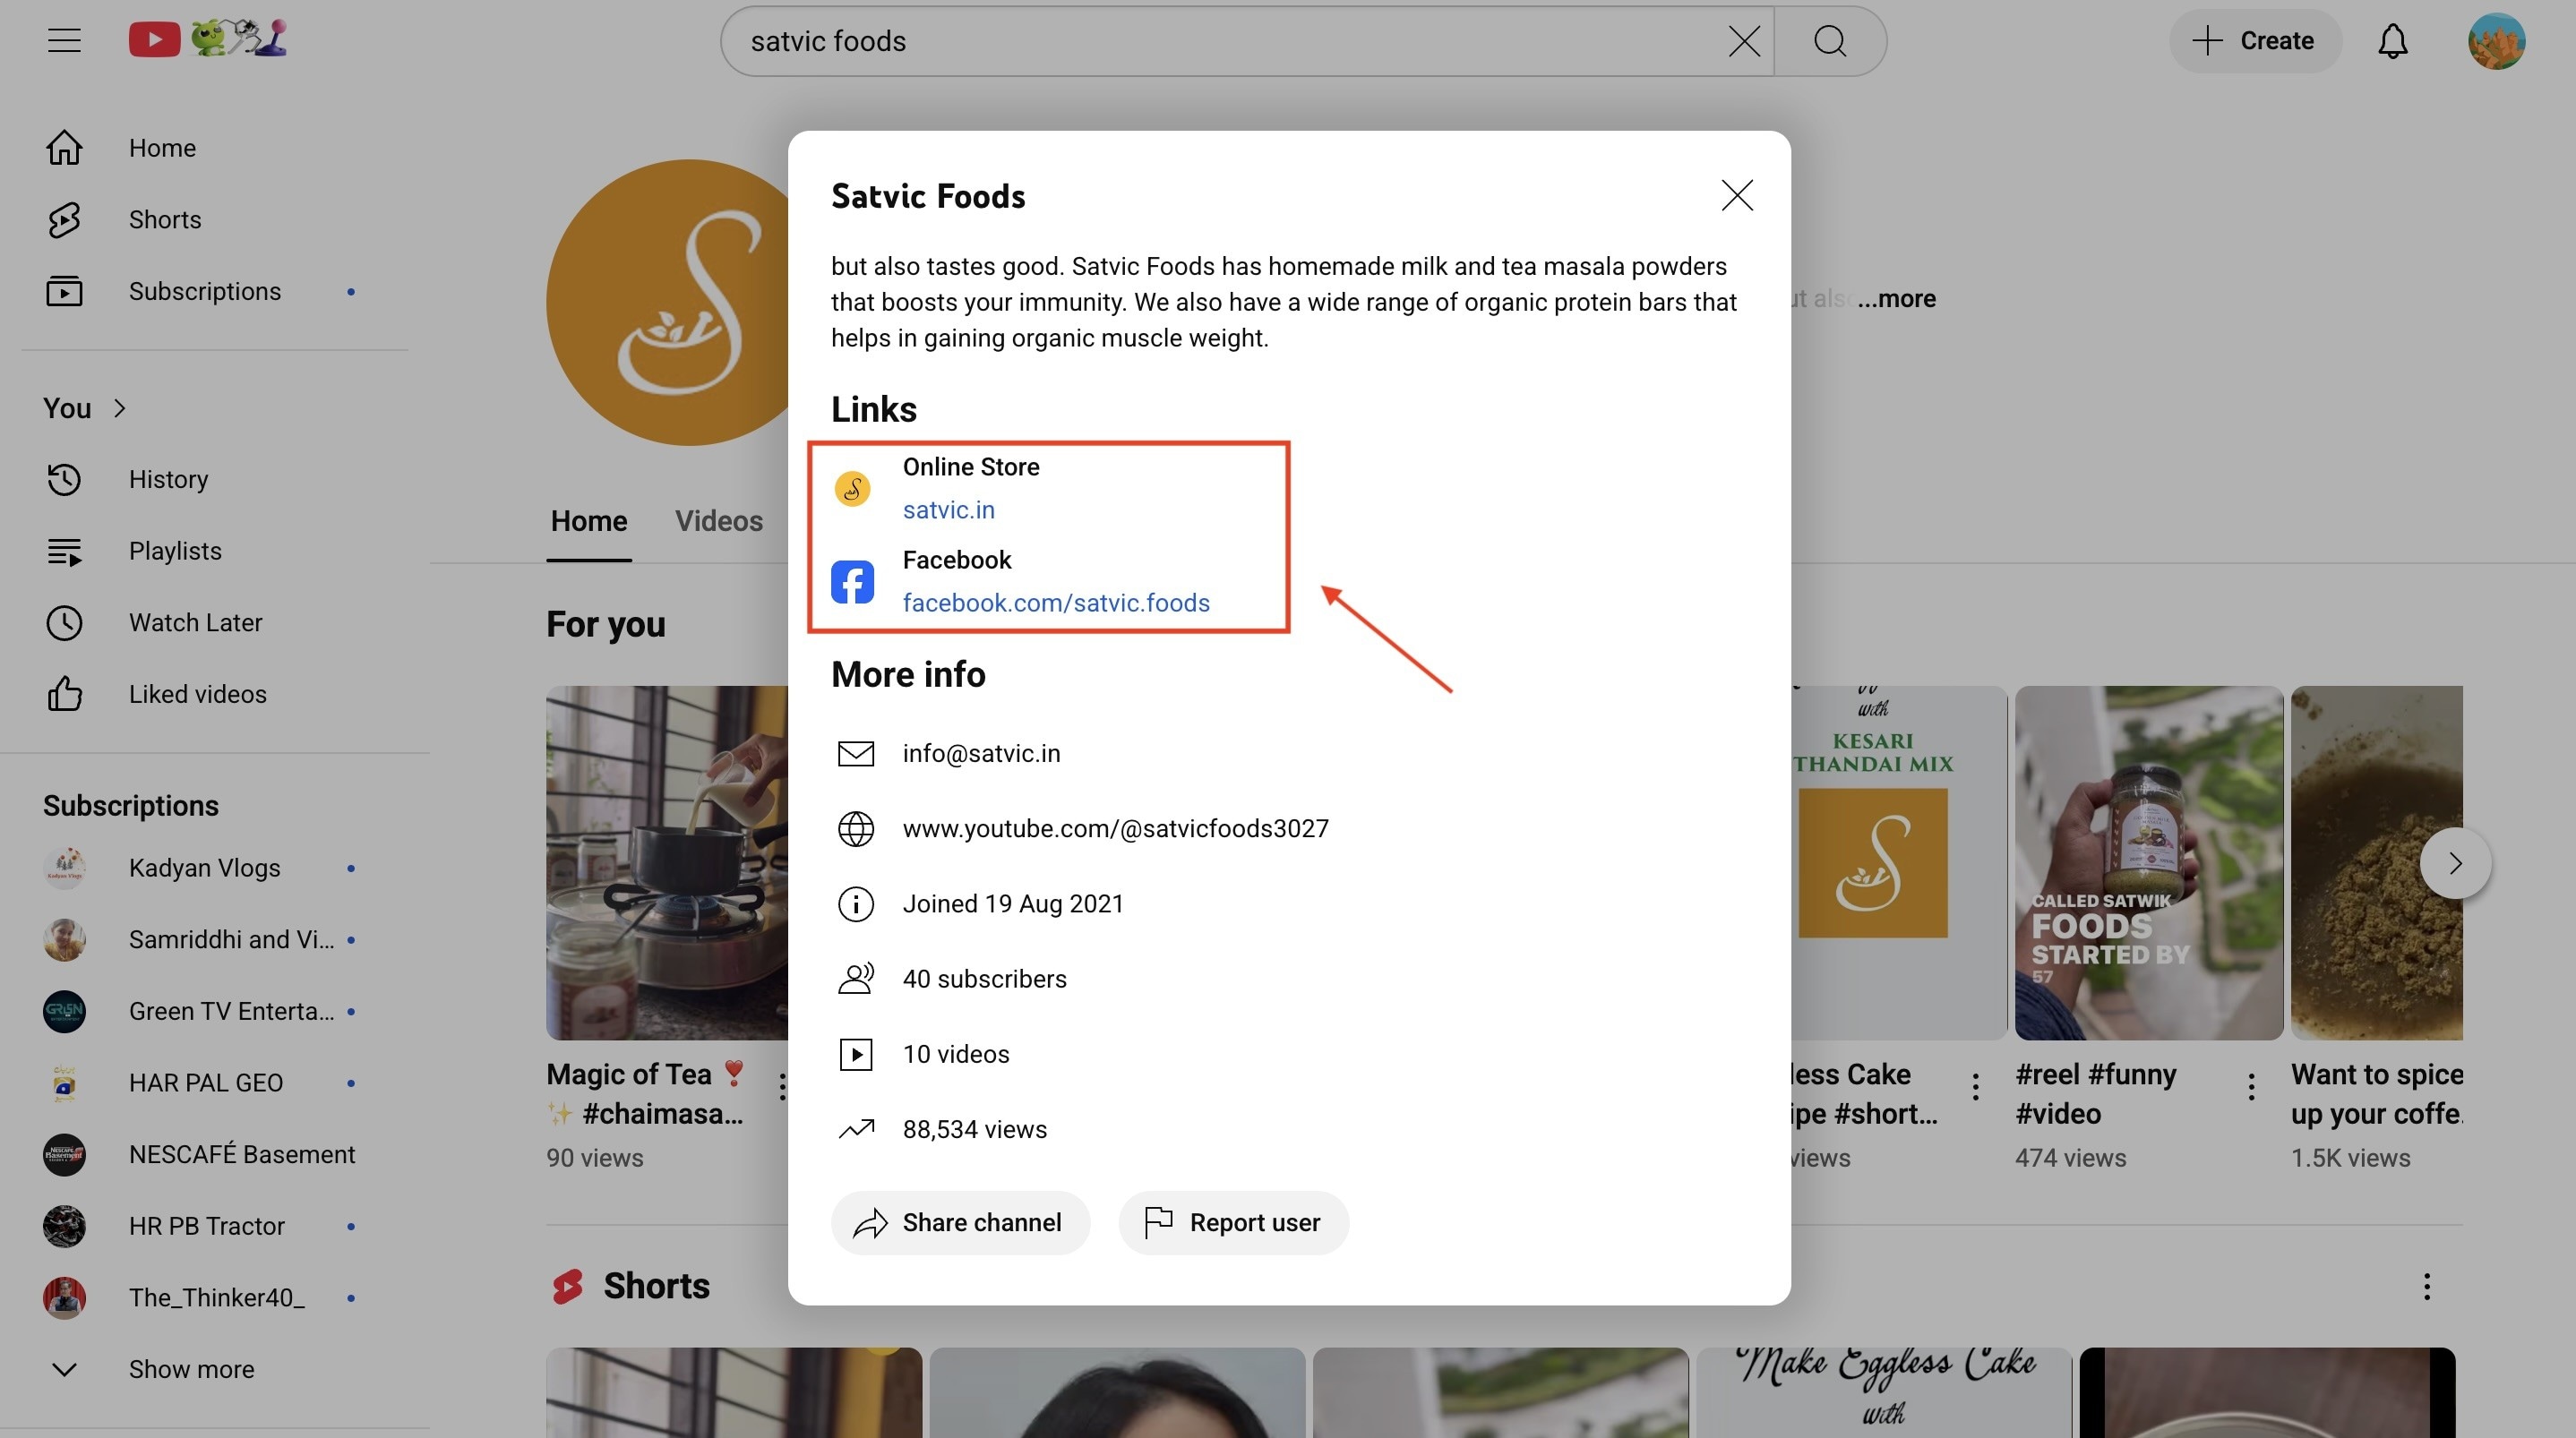Click the Create button
This screenshot has width=2576, height=1438.
2254,41
